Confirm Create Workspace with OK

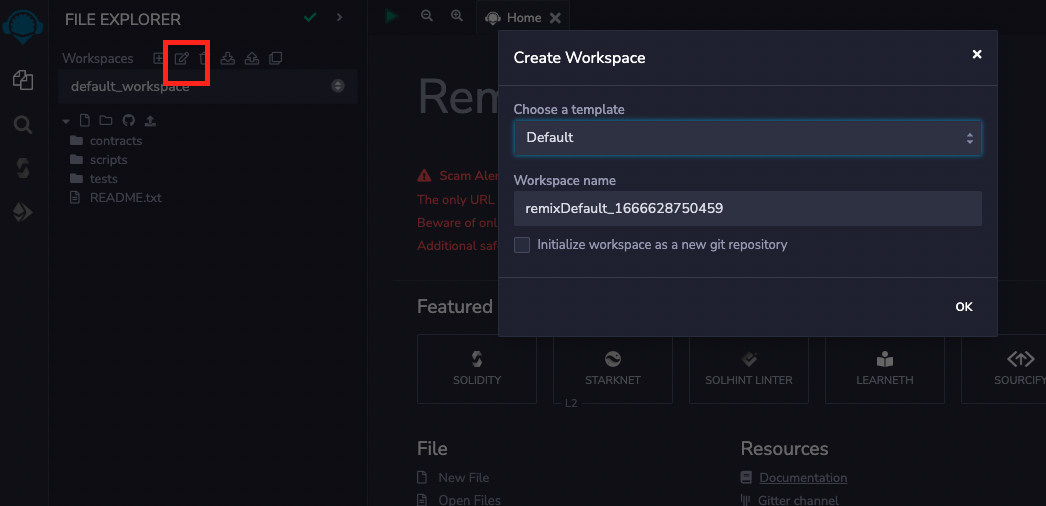[964, 307]
